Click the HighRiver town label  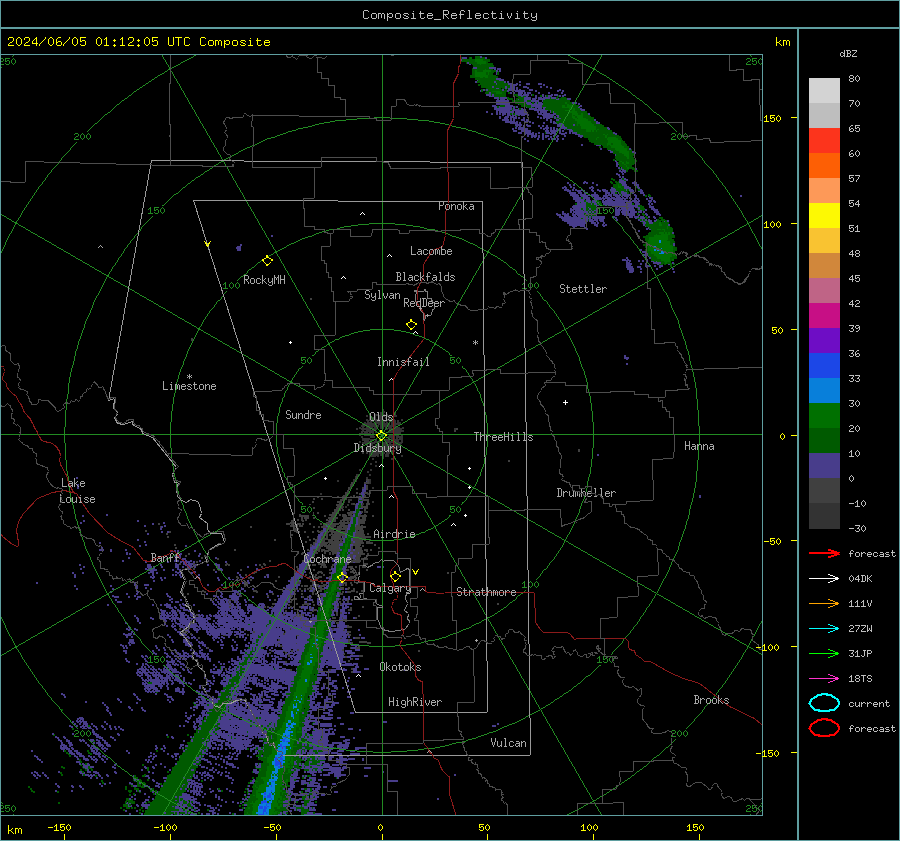click(x=415, y=702)
